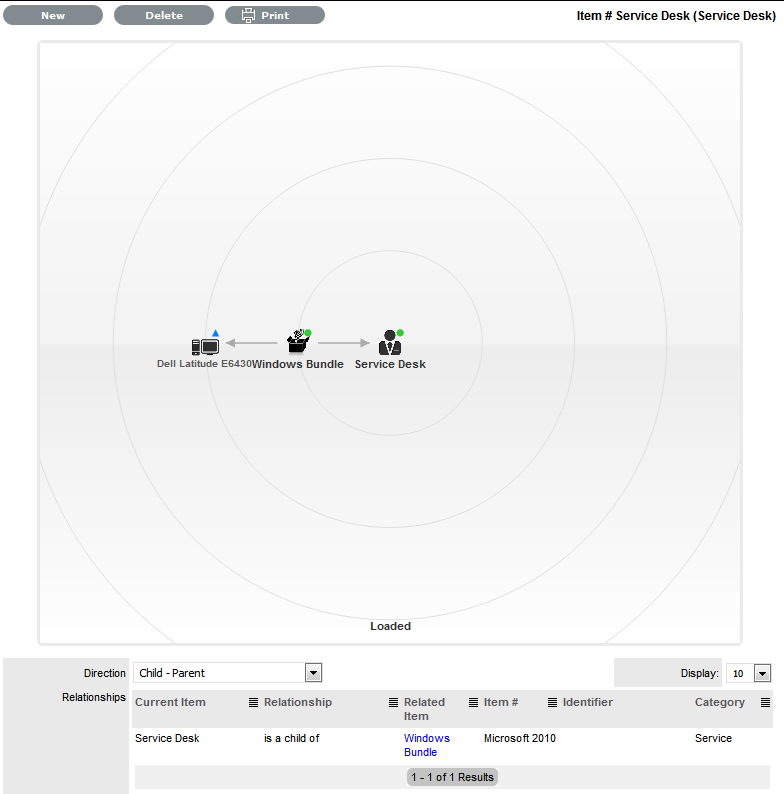The height and width of the screenshot is (794, 784).
Task: Sort by the Category column header
Action: [720, 702]
